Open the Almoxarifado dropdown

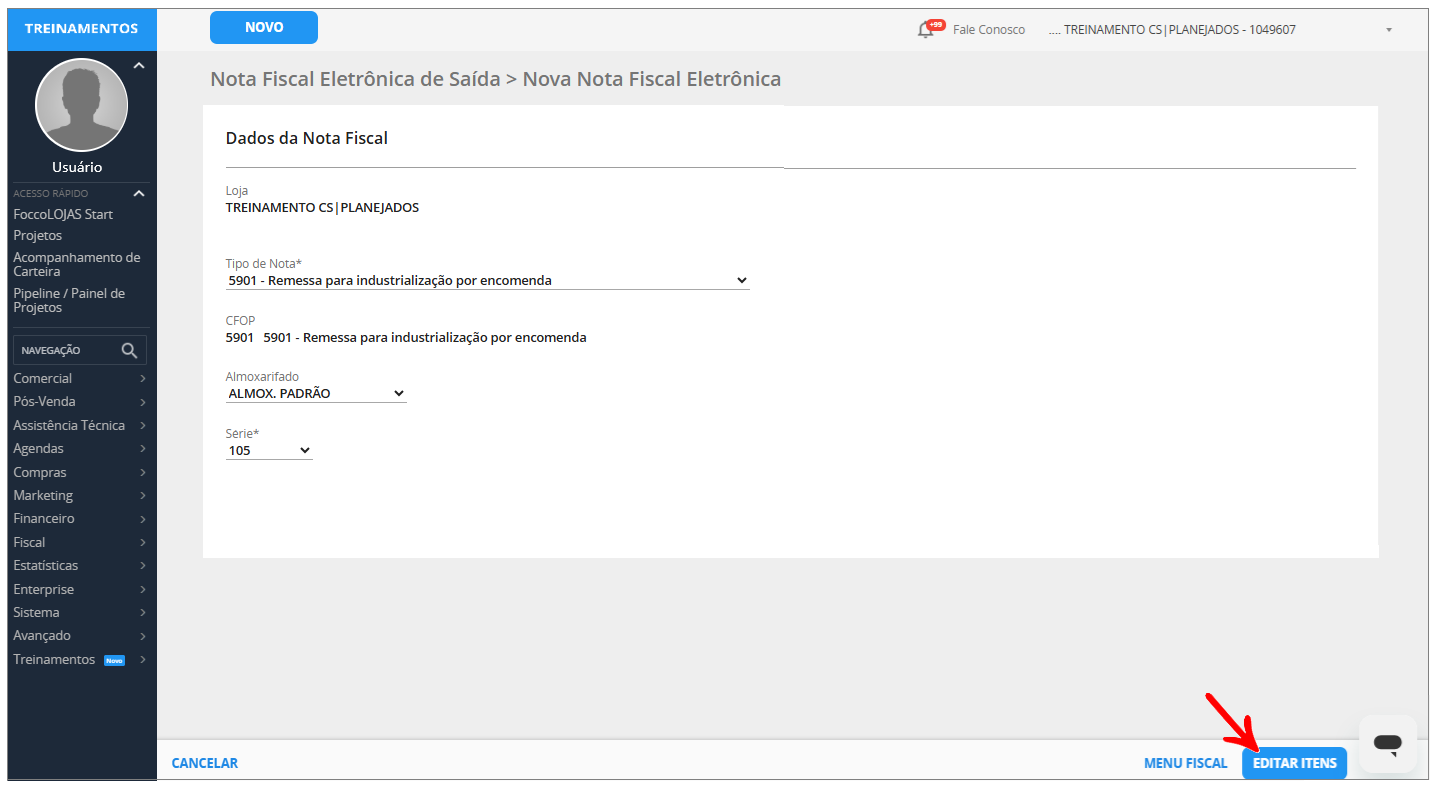316,394
